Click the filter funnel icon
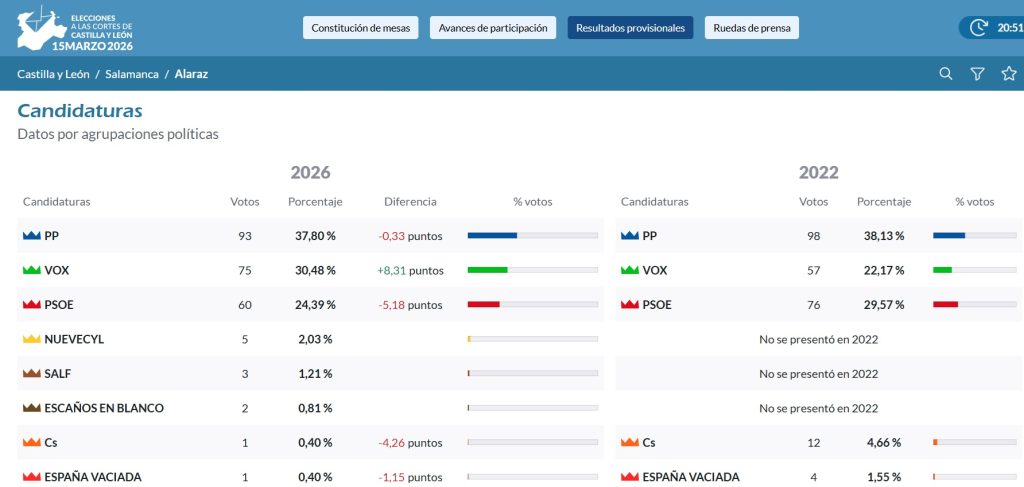Image resolution: width=1024 pixels, height=487 pixels. click(977, 74)
